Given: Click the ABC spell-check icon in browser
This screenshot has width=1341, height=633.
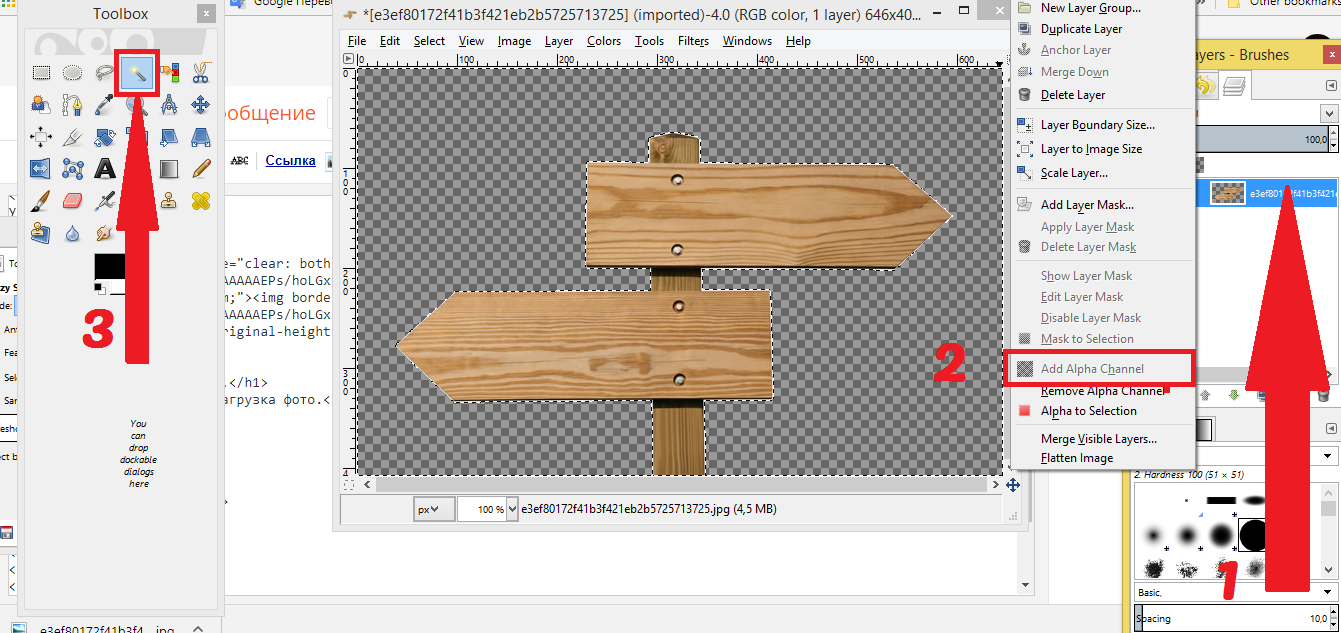Looking at the screenshot, I should [x=240, y=160].
